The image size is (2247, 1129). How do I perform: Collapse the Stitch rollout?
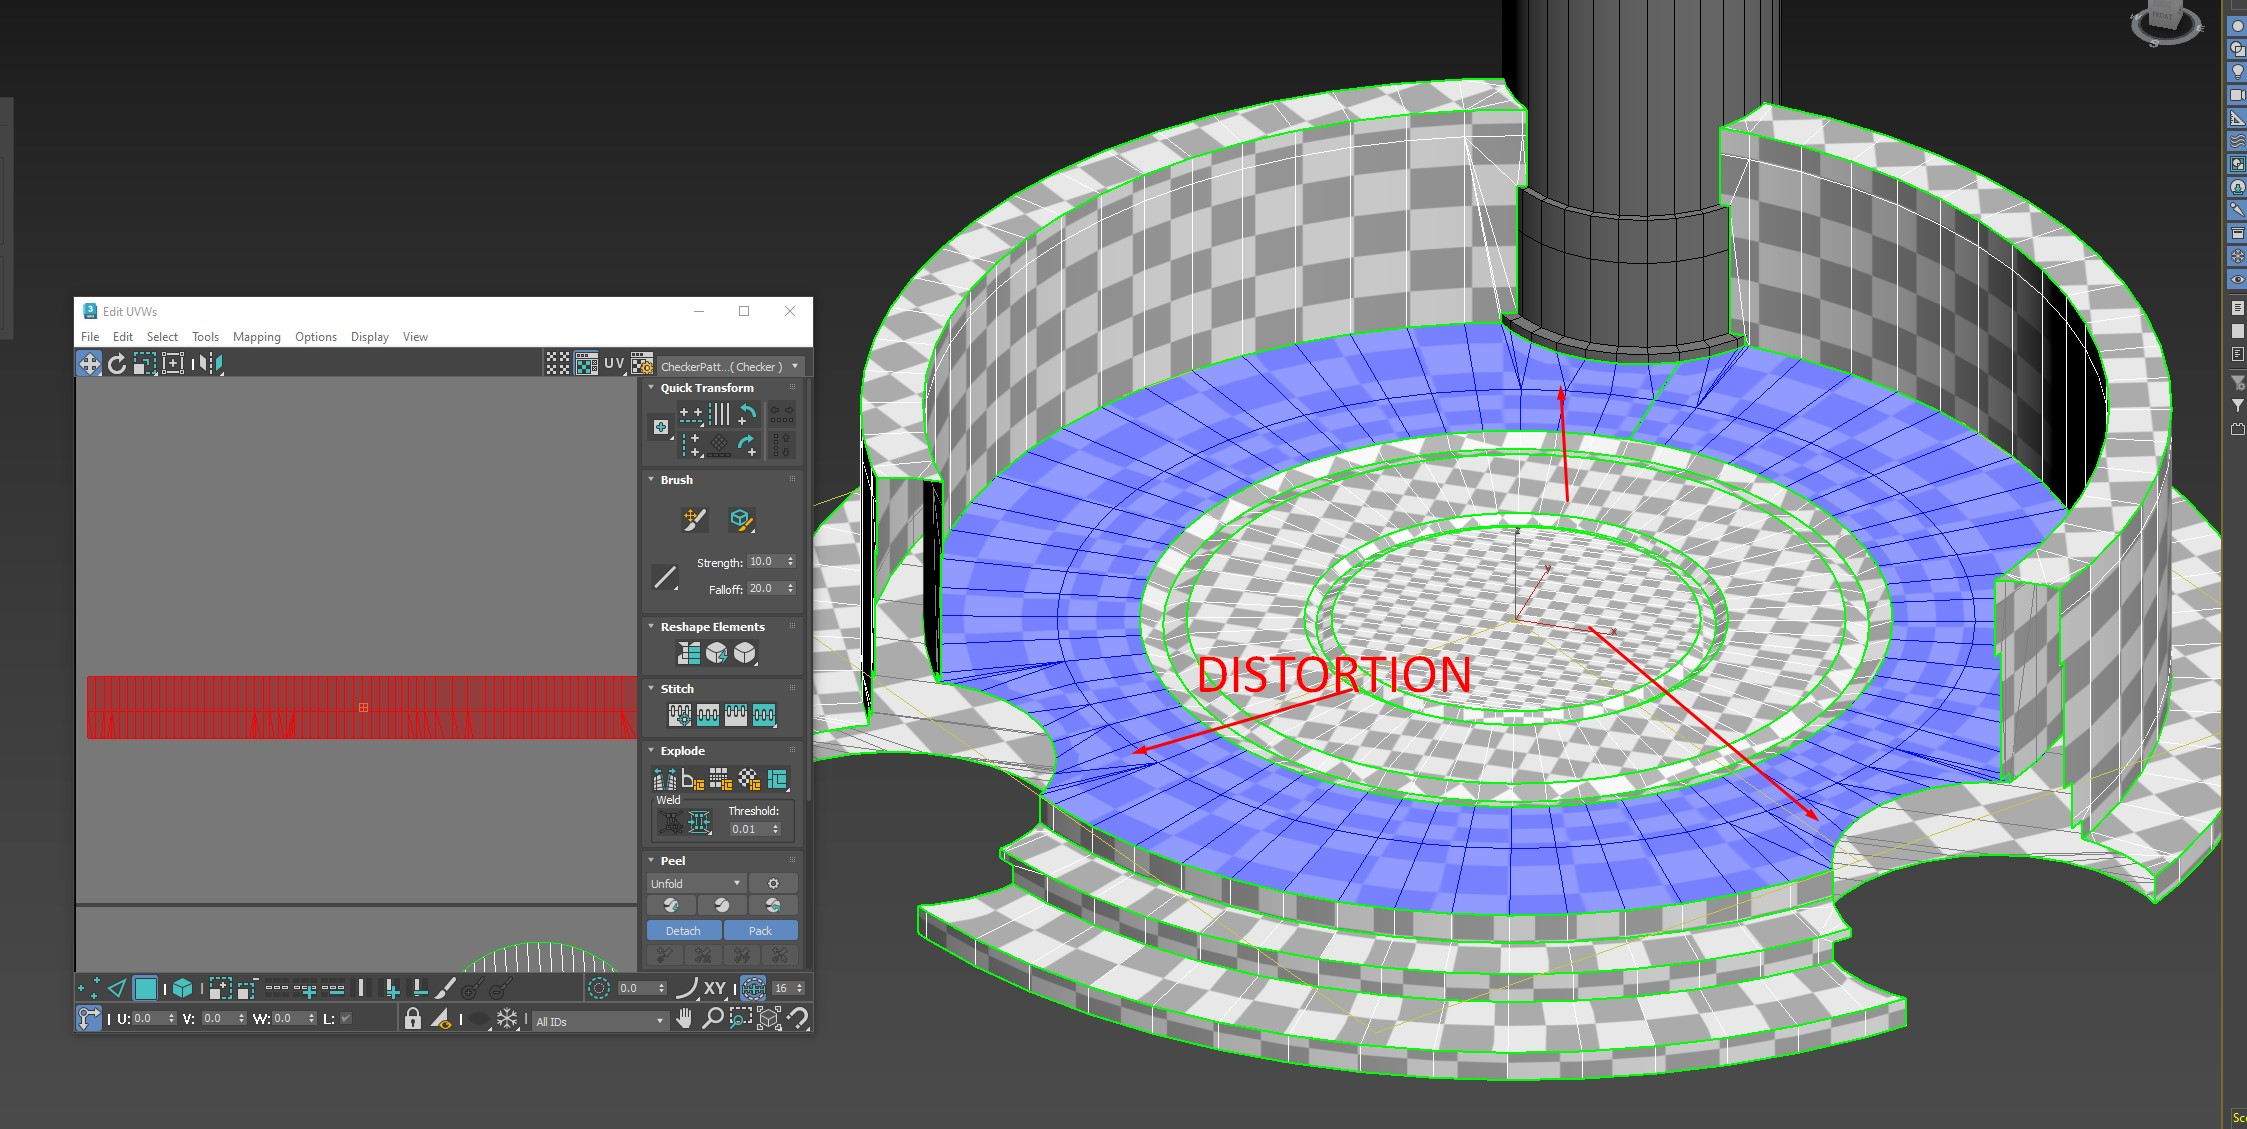(x=651, y=689)
